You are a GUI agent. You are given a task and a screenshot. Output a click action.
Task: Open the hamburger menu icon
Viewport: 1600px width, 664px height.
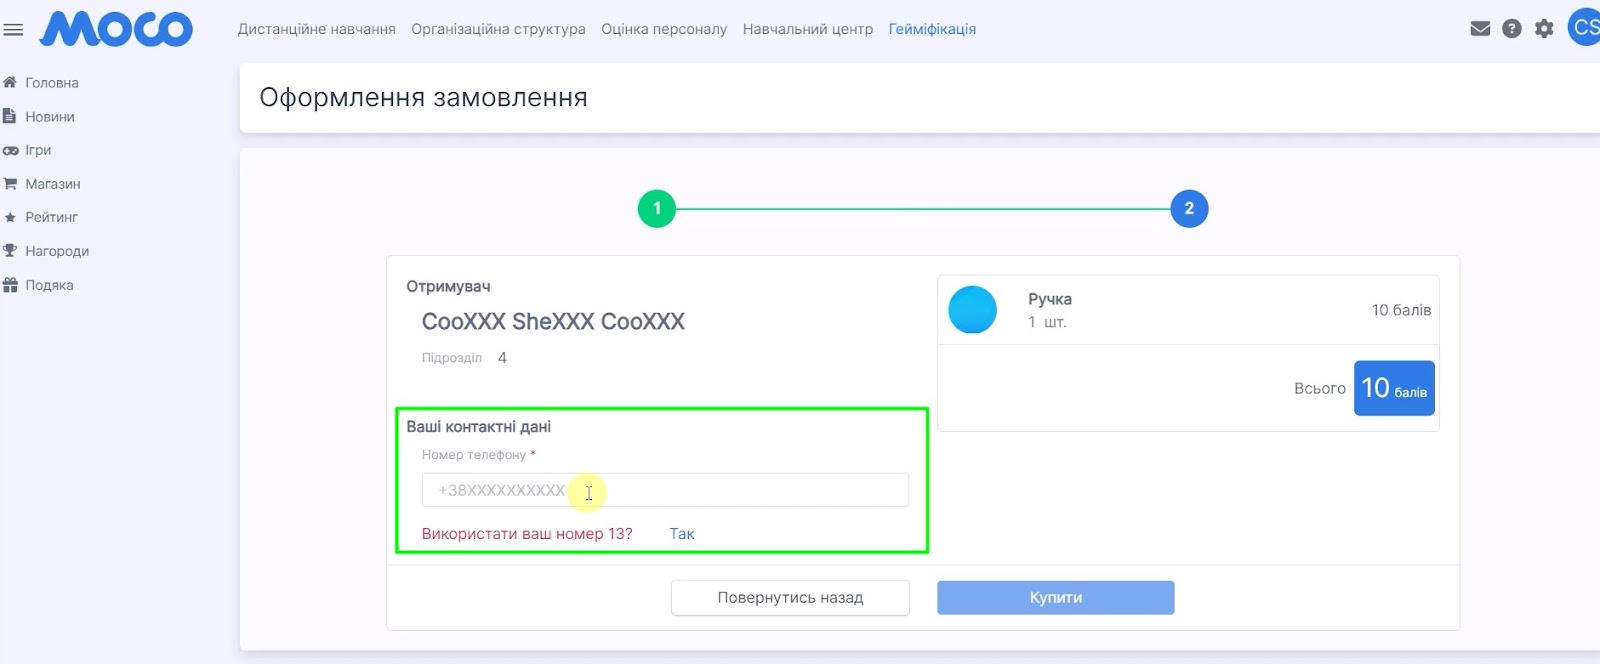(13, 30)
